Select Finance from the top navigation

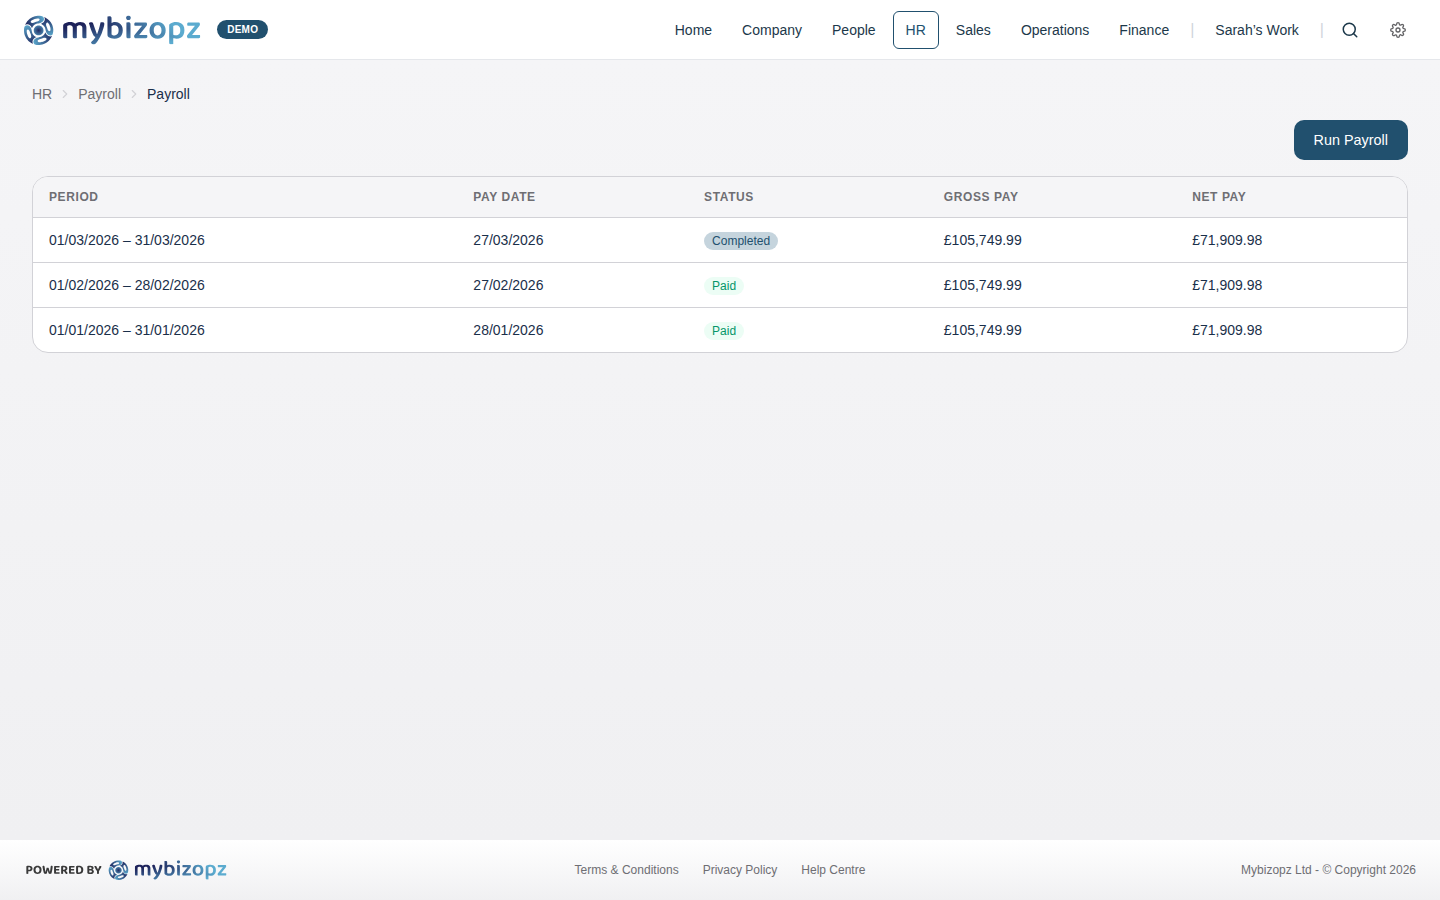(1144, 30)
